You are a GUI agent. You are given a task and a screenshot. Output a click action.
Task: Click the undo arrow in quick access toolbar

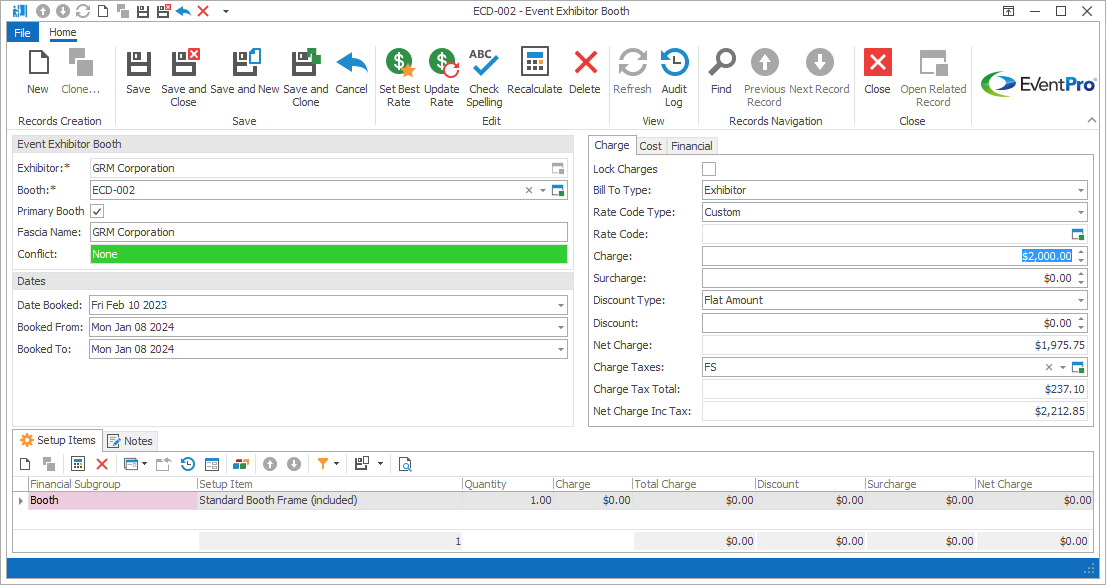click(183, 11)
